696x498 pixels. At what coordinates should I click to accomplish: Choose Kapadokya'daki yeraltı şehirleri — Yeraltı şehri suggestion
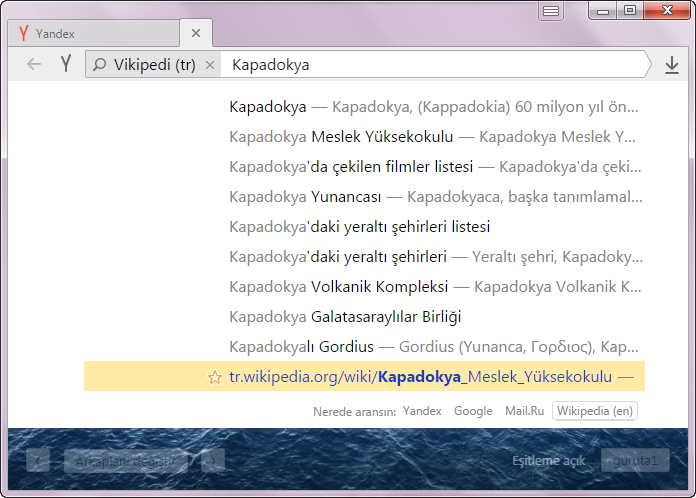364,257
